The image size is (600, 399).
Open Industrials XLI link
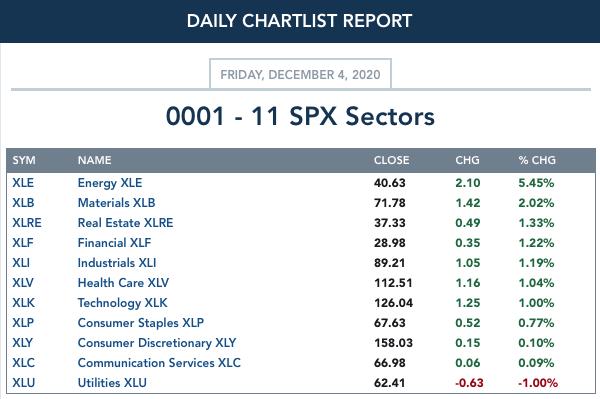click(117, 263)
